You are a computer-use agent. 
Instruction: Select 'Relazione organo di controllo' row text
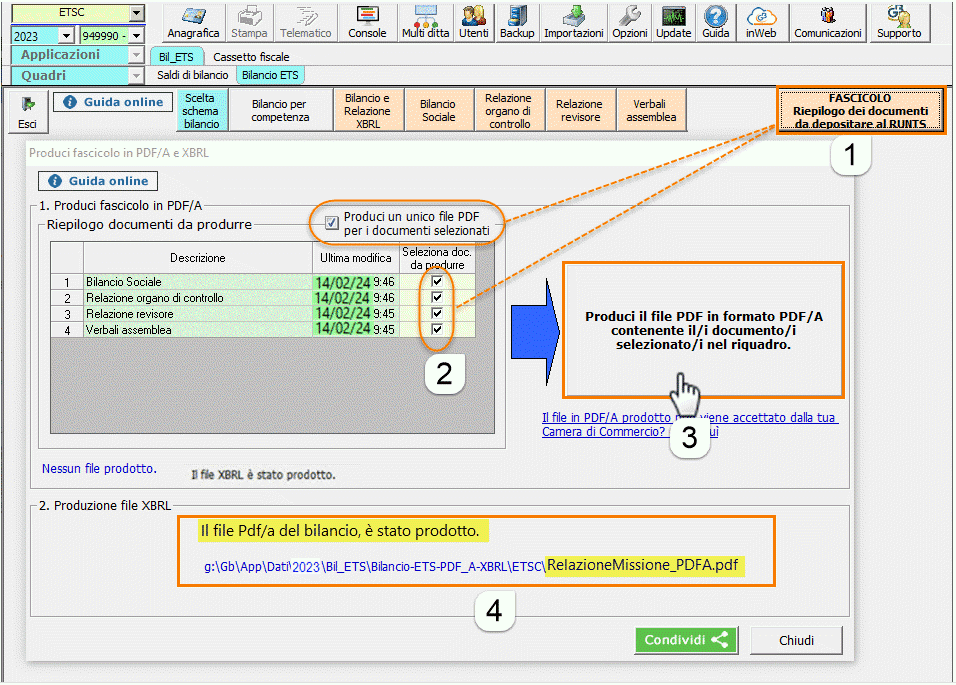click(154, 297)
